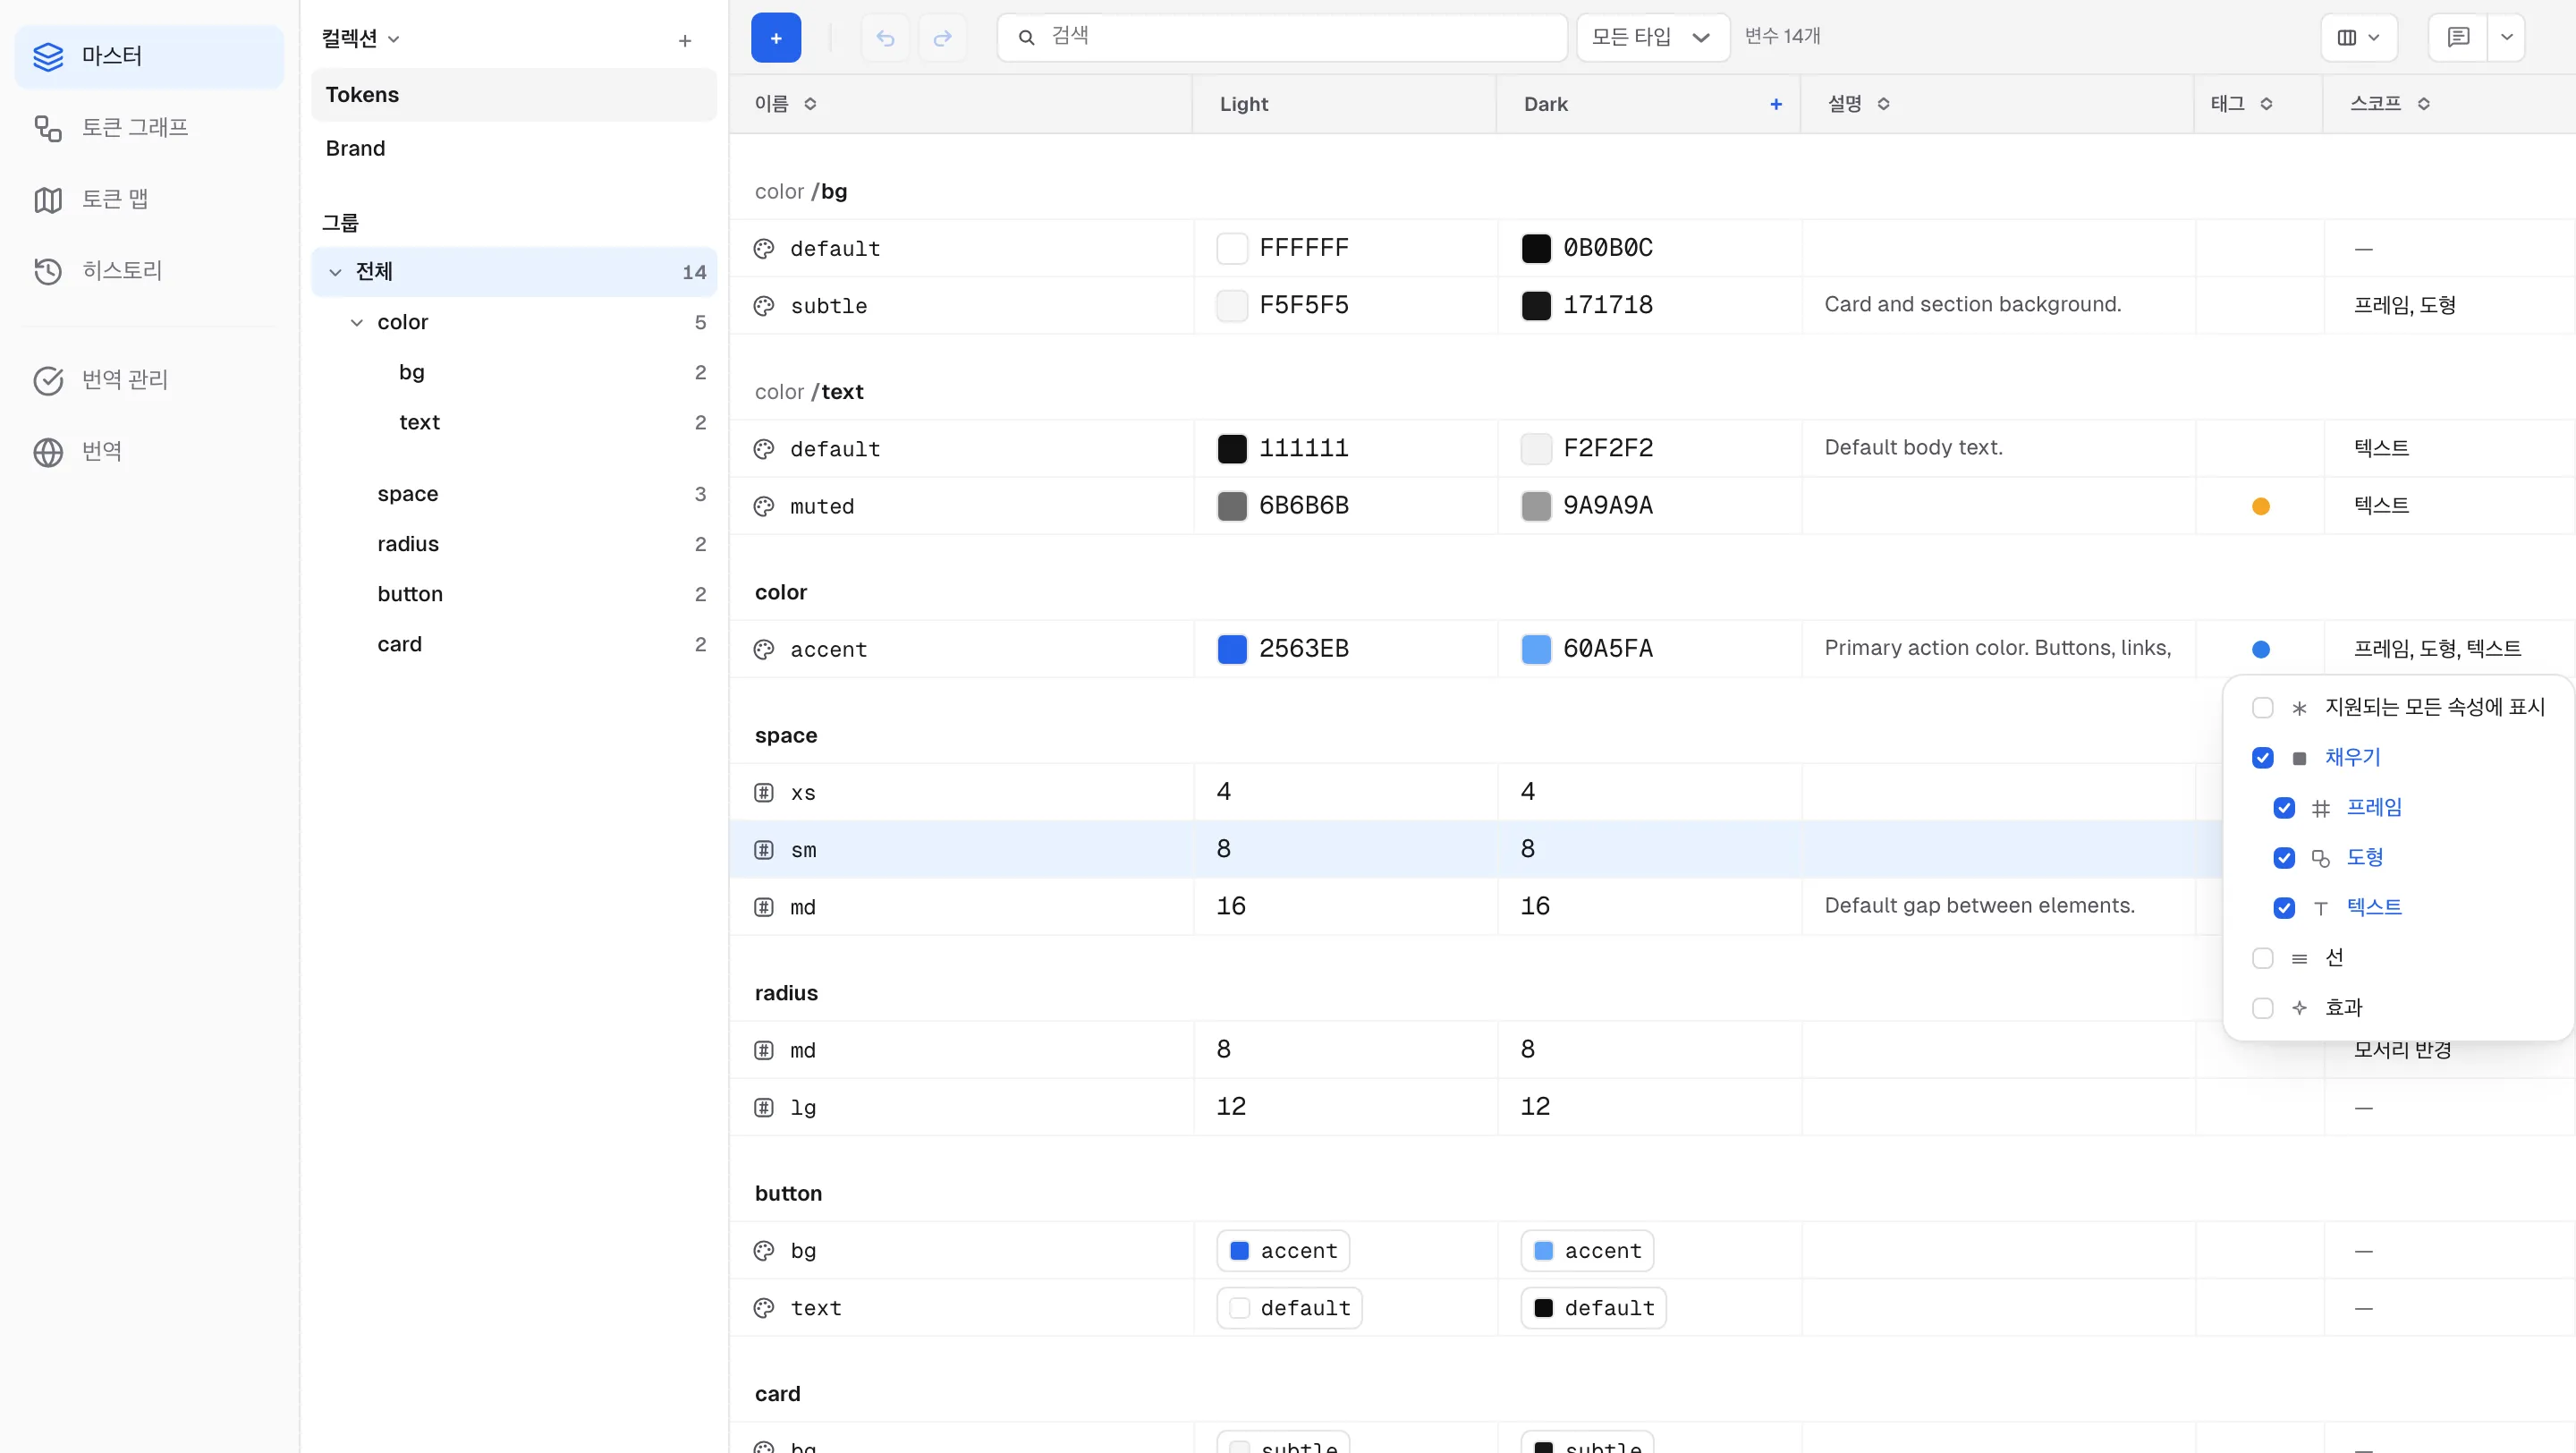Open 번역 globe item
The image size is (2576, 1453).
point(149,452)
